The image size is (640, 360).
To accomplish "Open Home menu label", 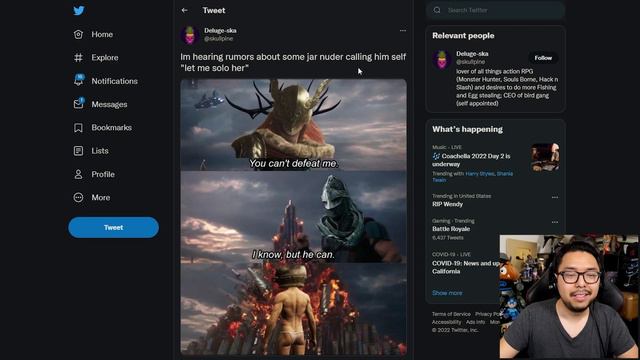I will (102, 34).
